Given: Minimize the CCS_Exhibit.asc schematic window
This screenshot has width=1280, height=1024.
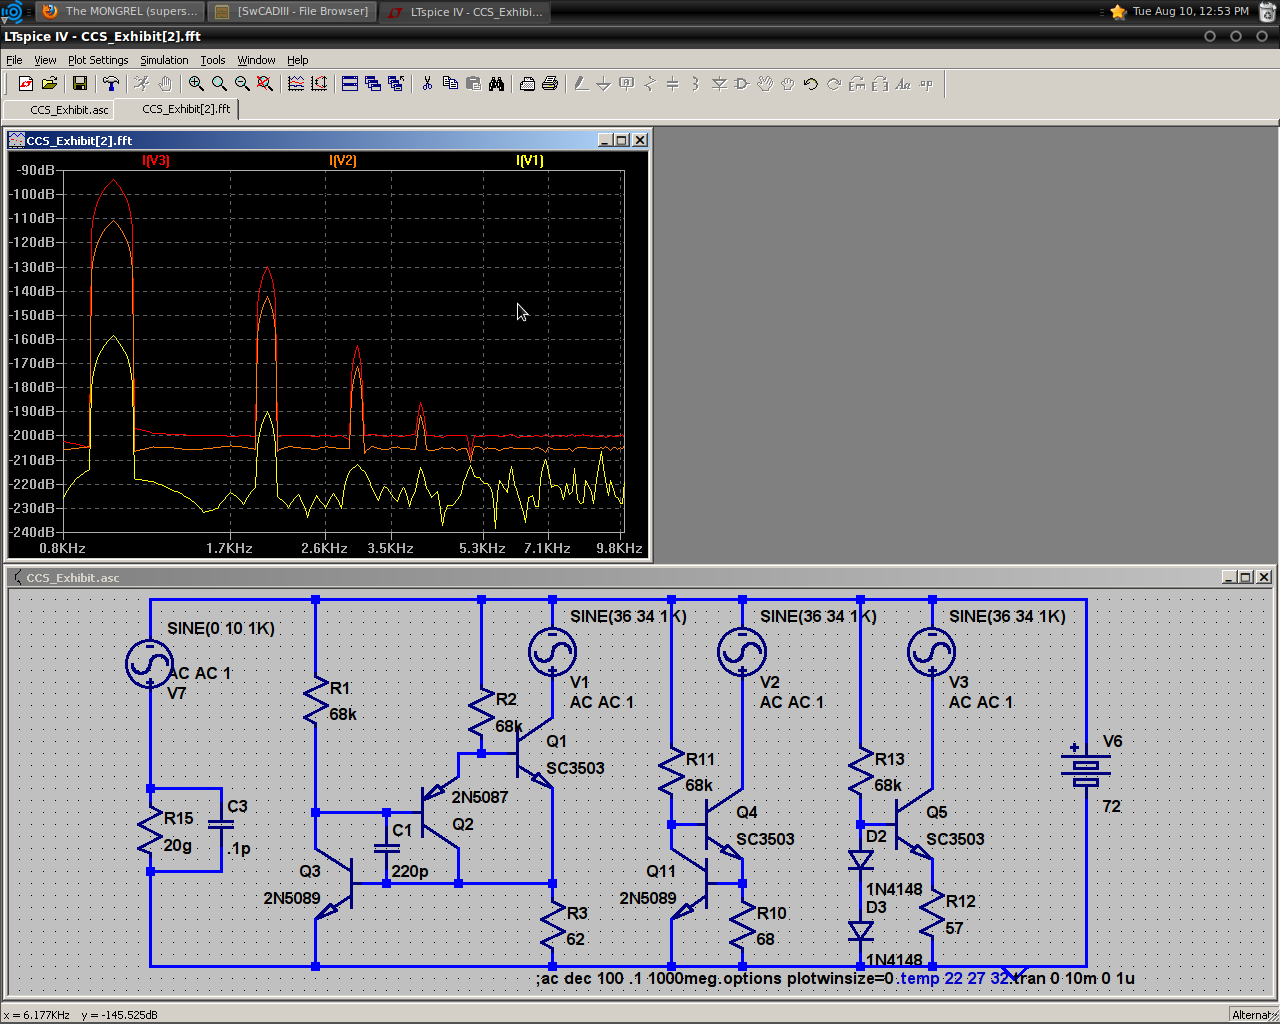Looking at the screenshot, I should pos(1229,577).
